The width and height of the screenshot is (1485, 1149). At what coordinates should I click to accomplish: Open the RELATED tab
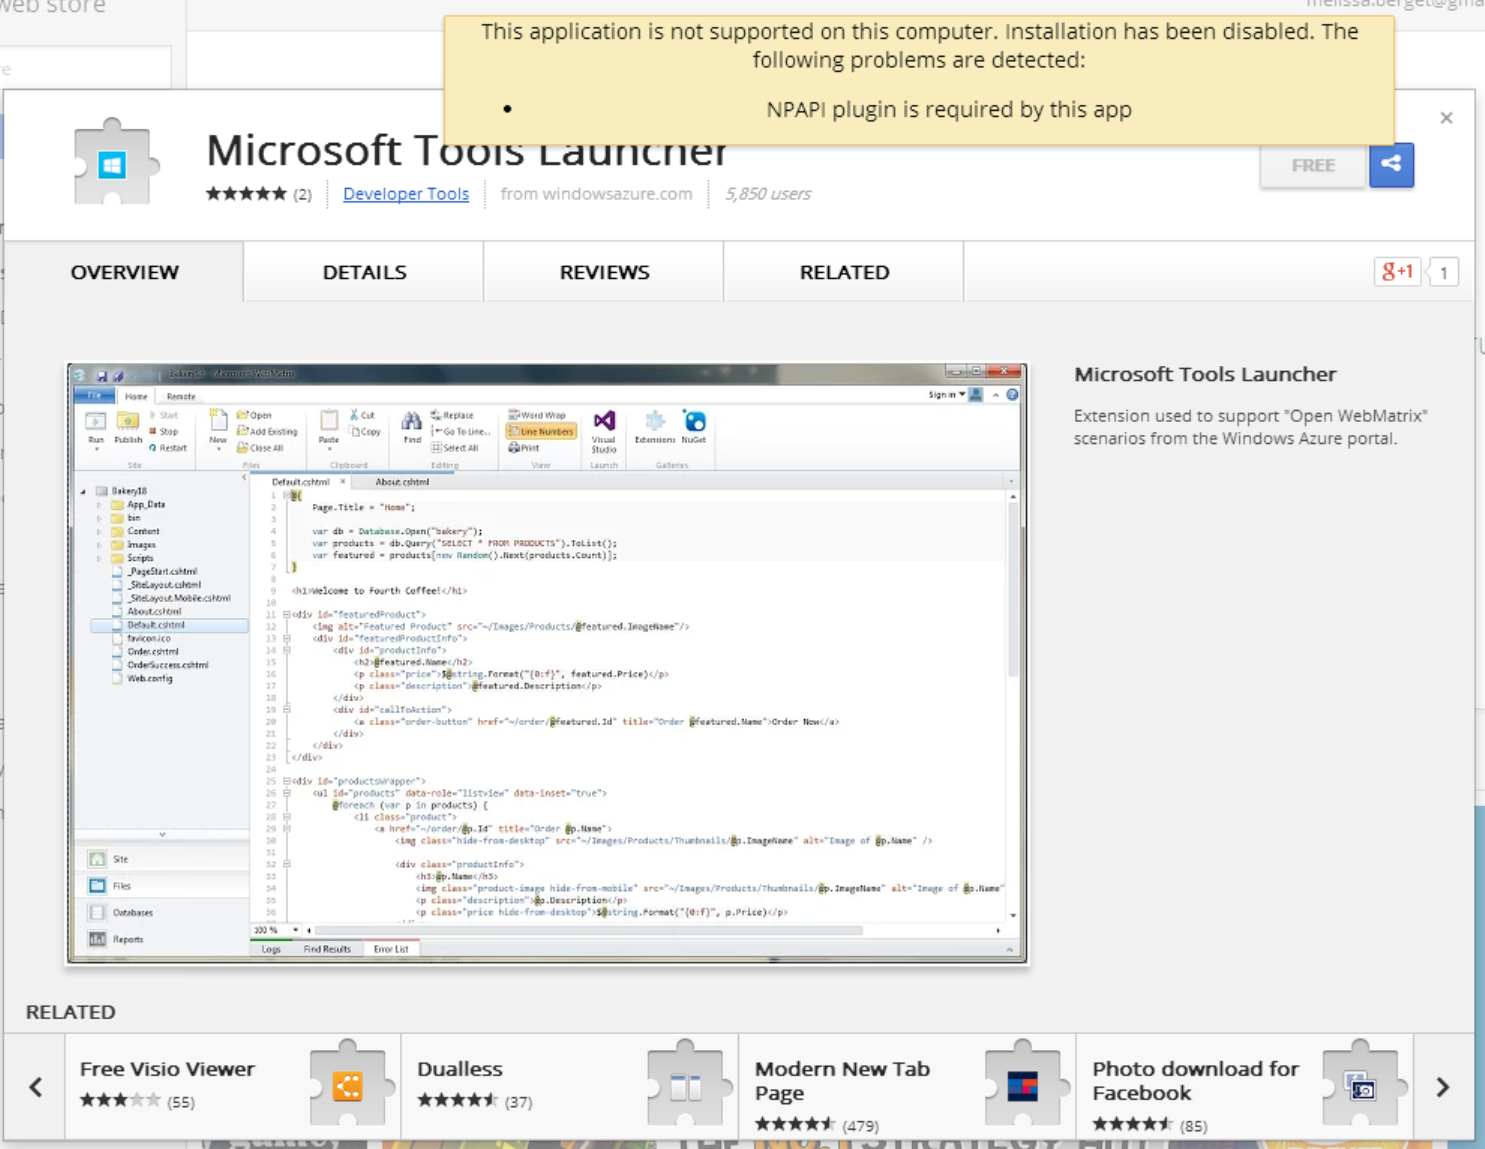[x=844, y=272]
